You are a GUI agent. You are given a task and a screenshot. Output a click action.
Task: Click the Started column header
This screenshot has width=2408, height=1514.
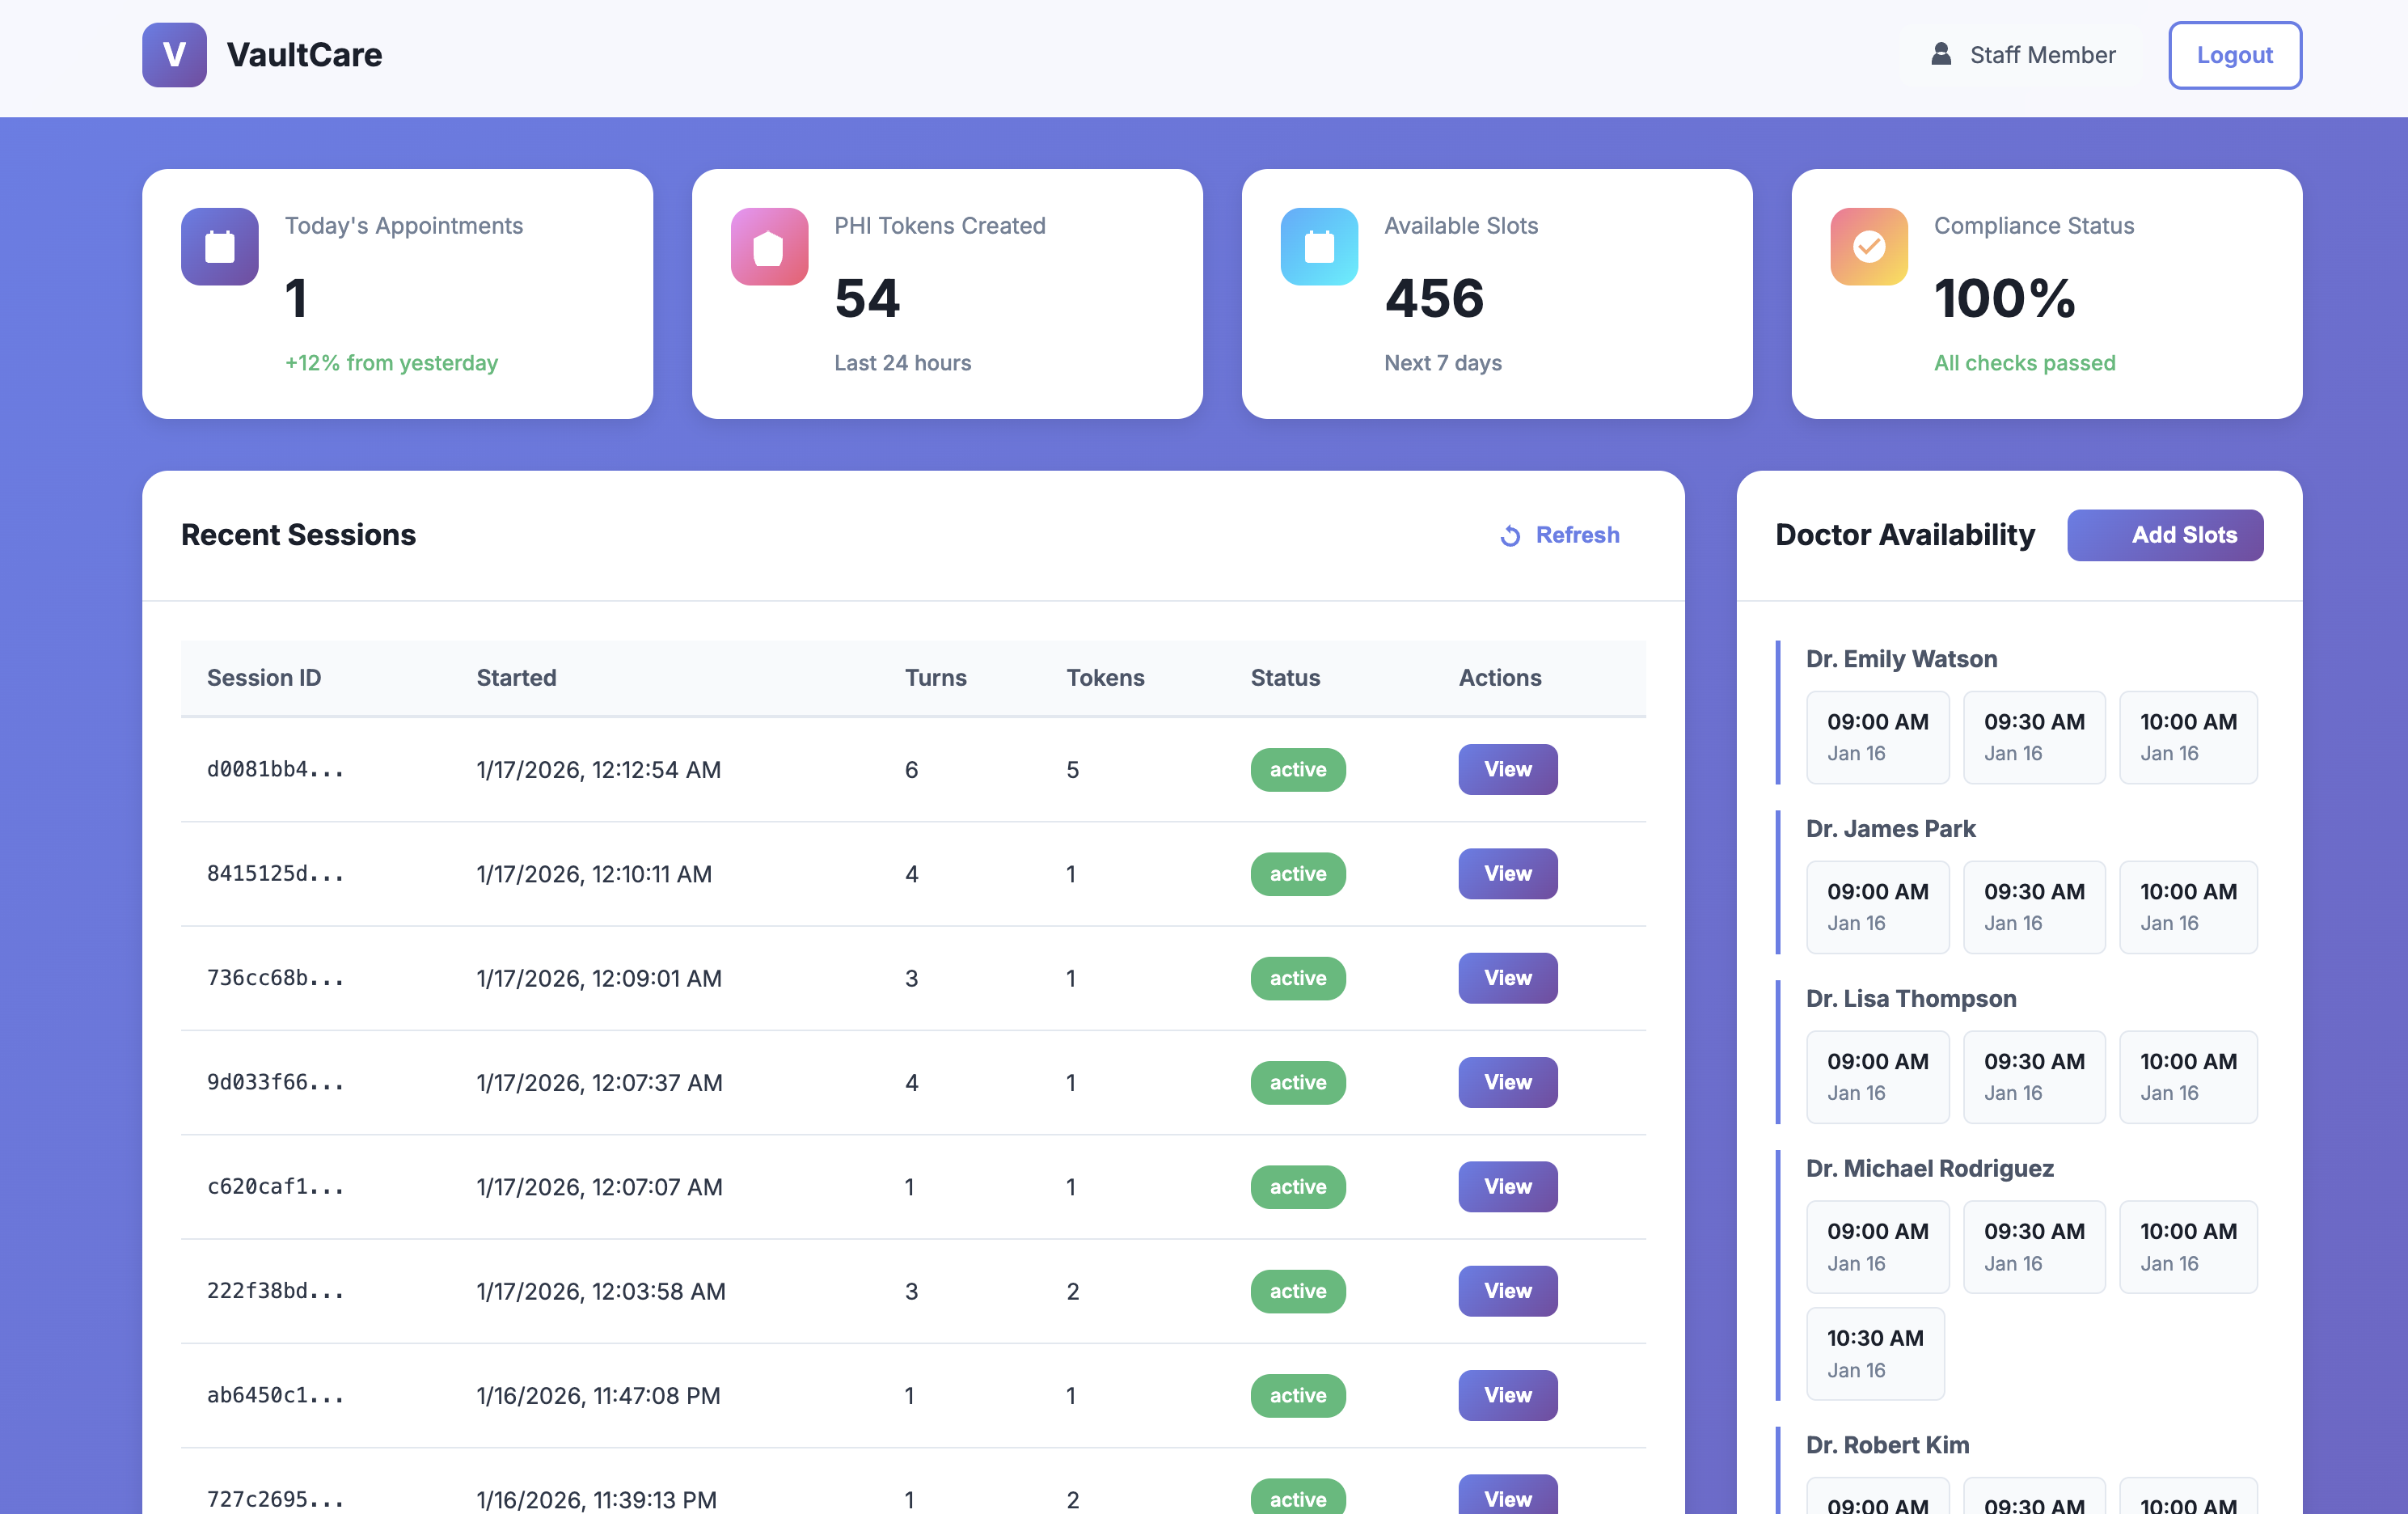tap(516, 678)
